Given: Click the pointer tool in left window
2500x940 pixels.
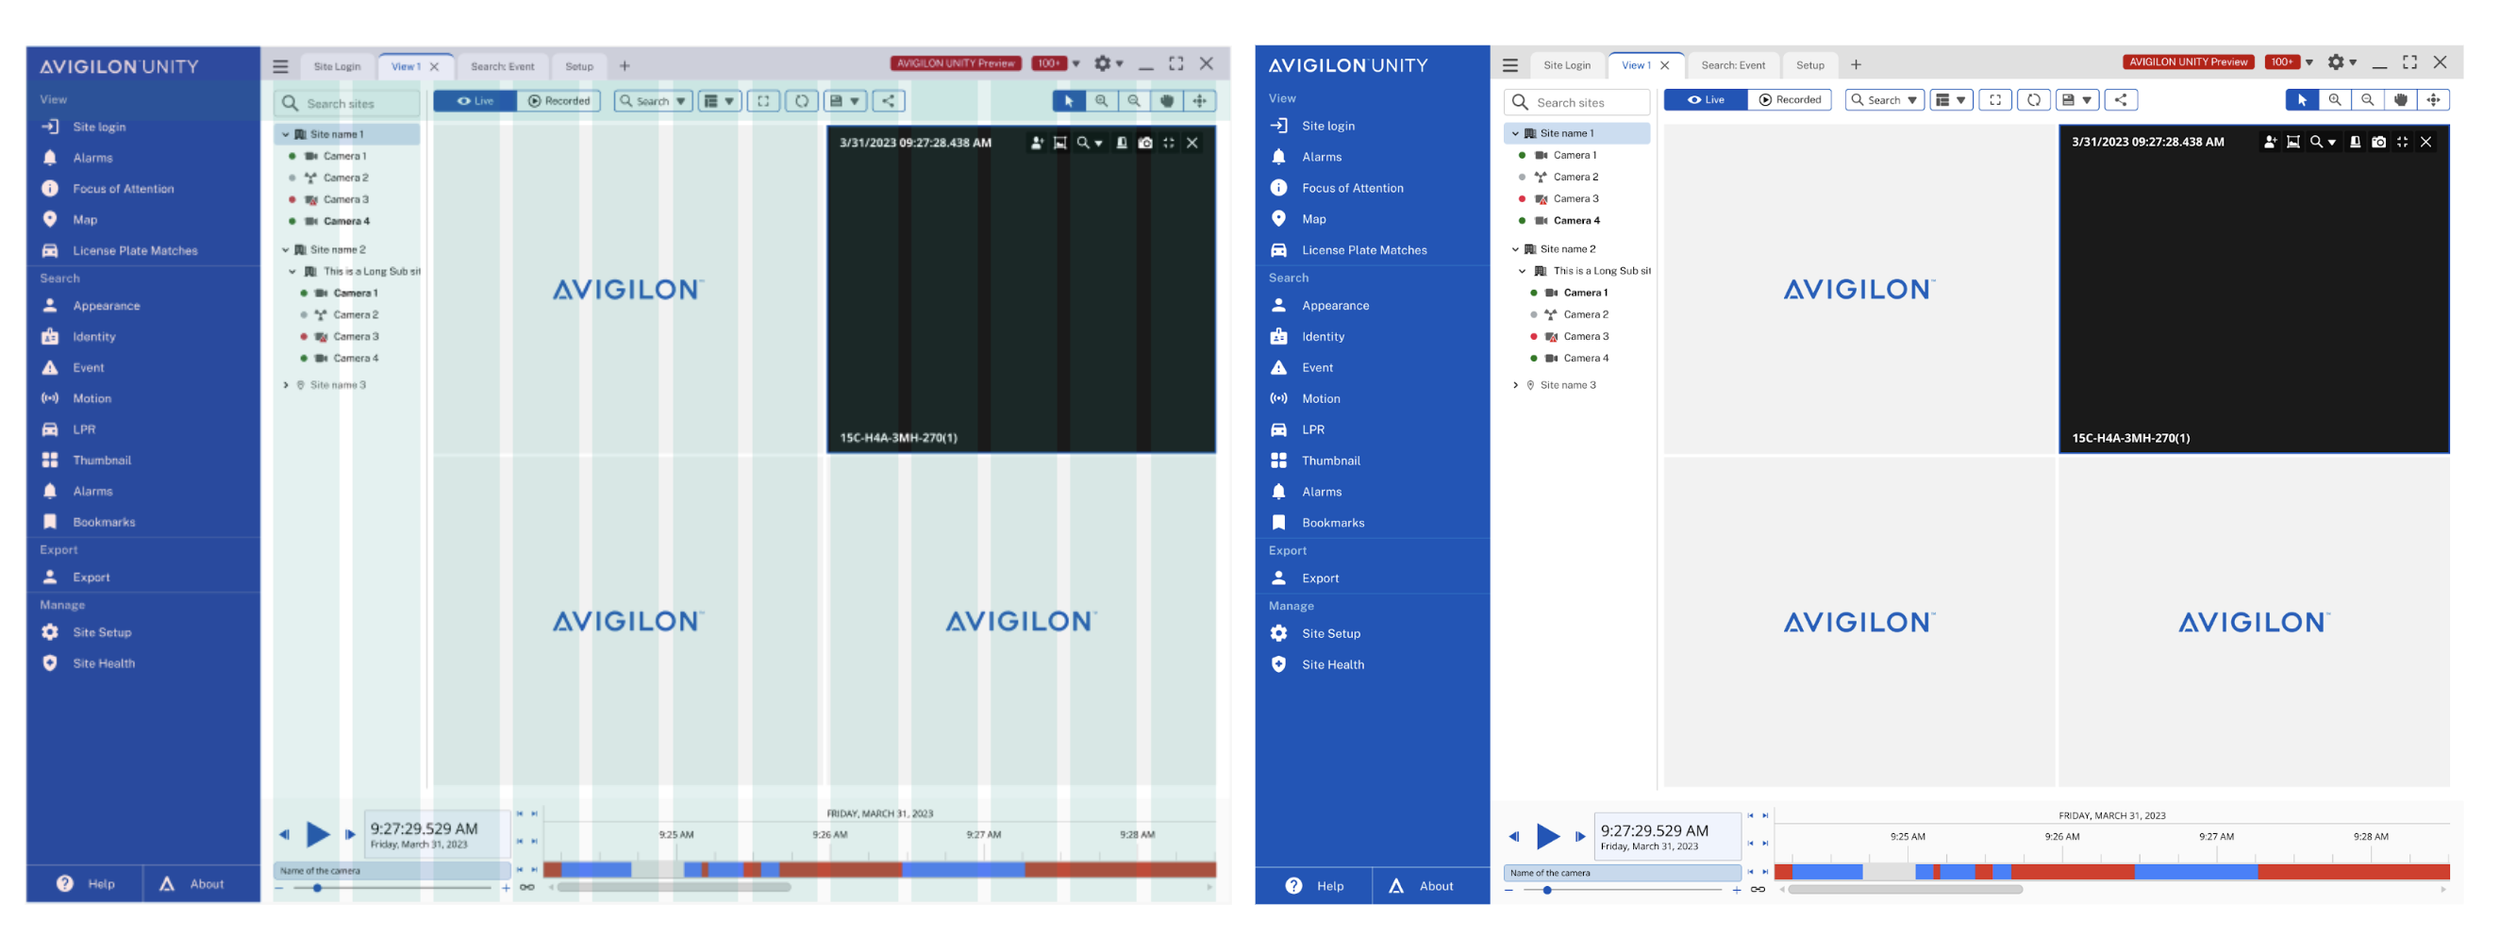Looking at the screenshot, I should tap(1069, 101).
